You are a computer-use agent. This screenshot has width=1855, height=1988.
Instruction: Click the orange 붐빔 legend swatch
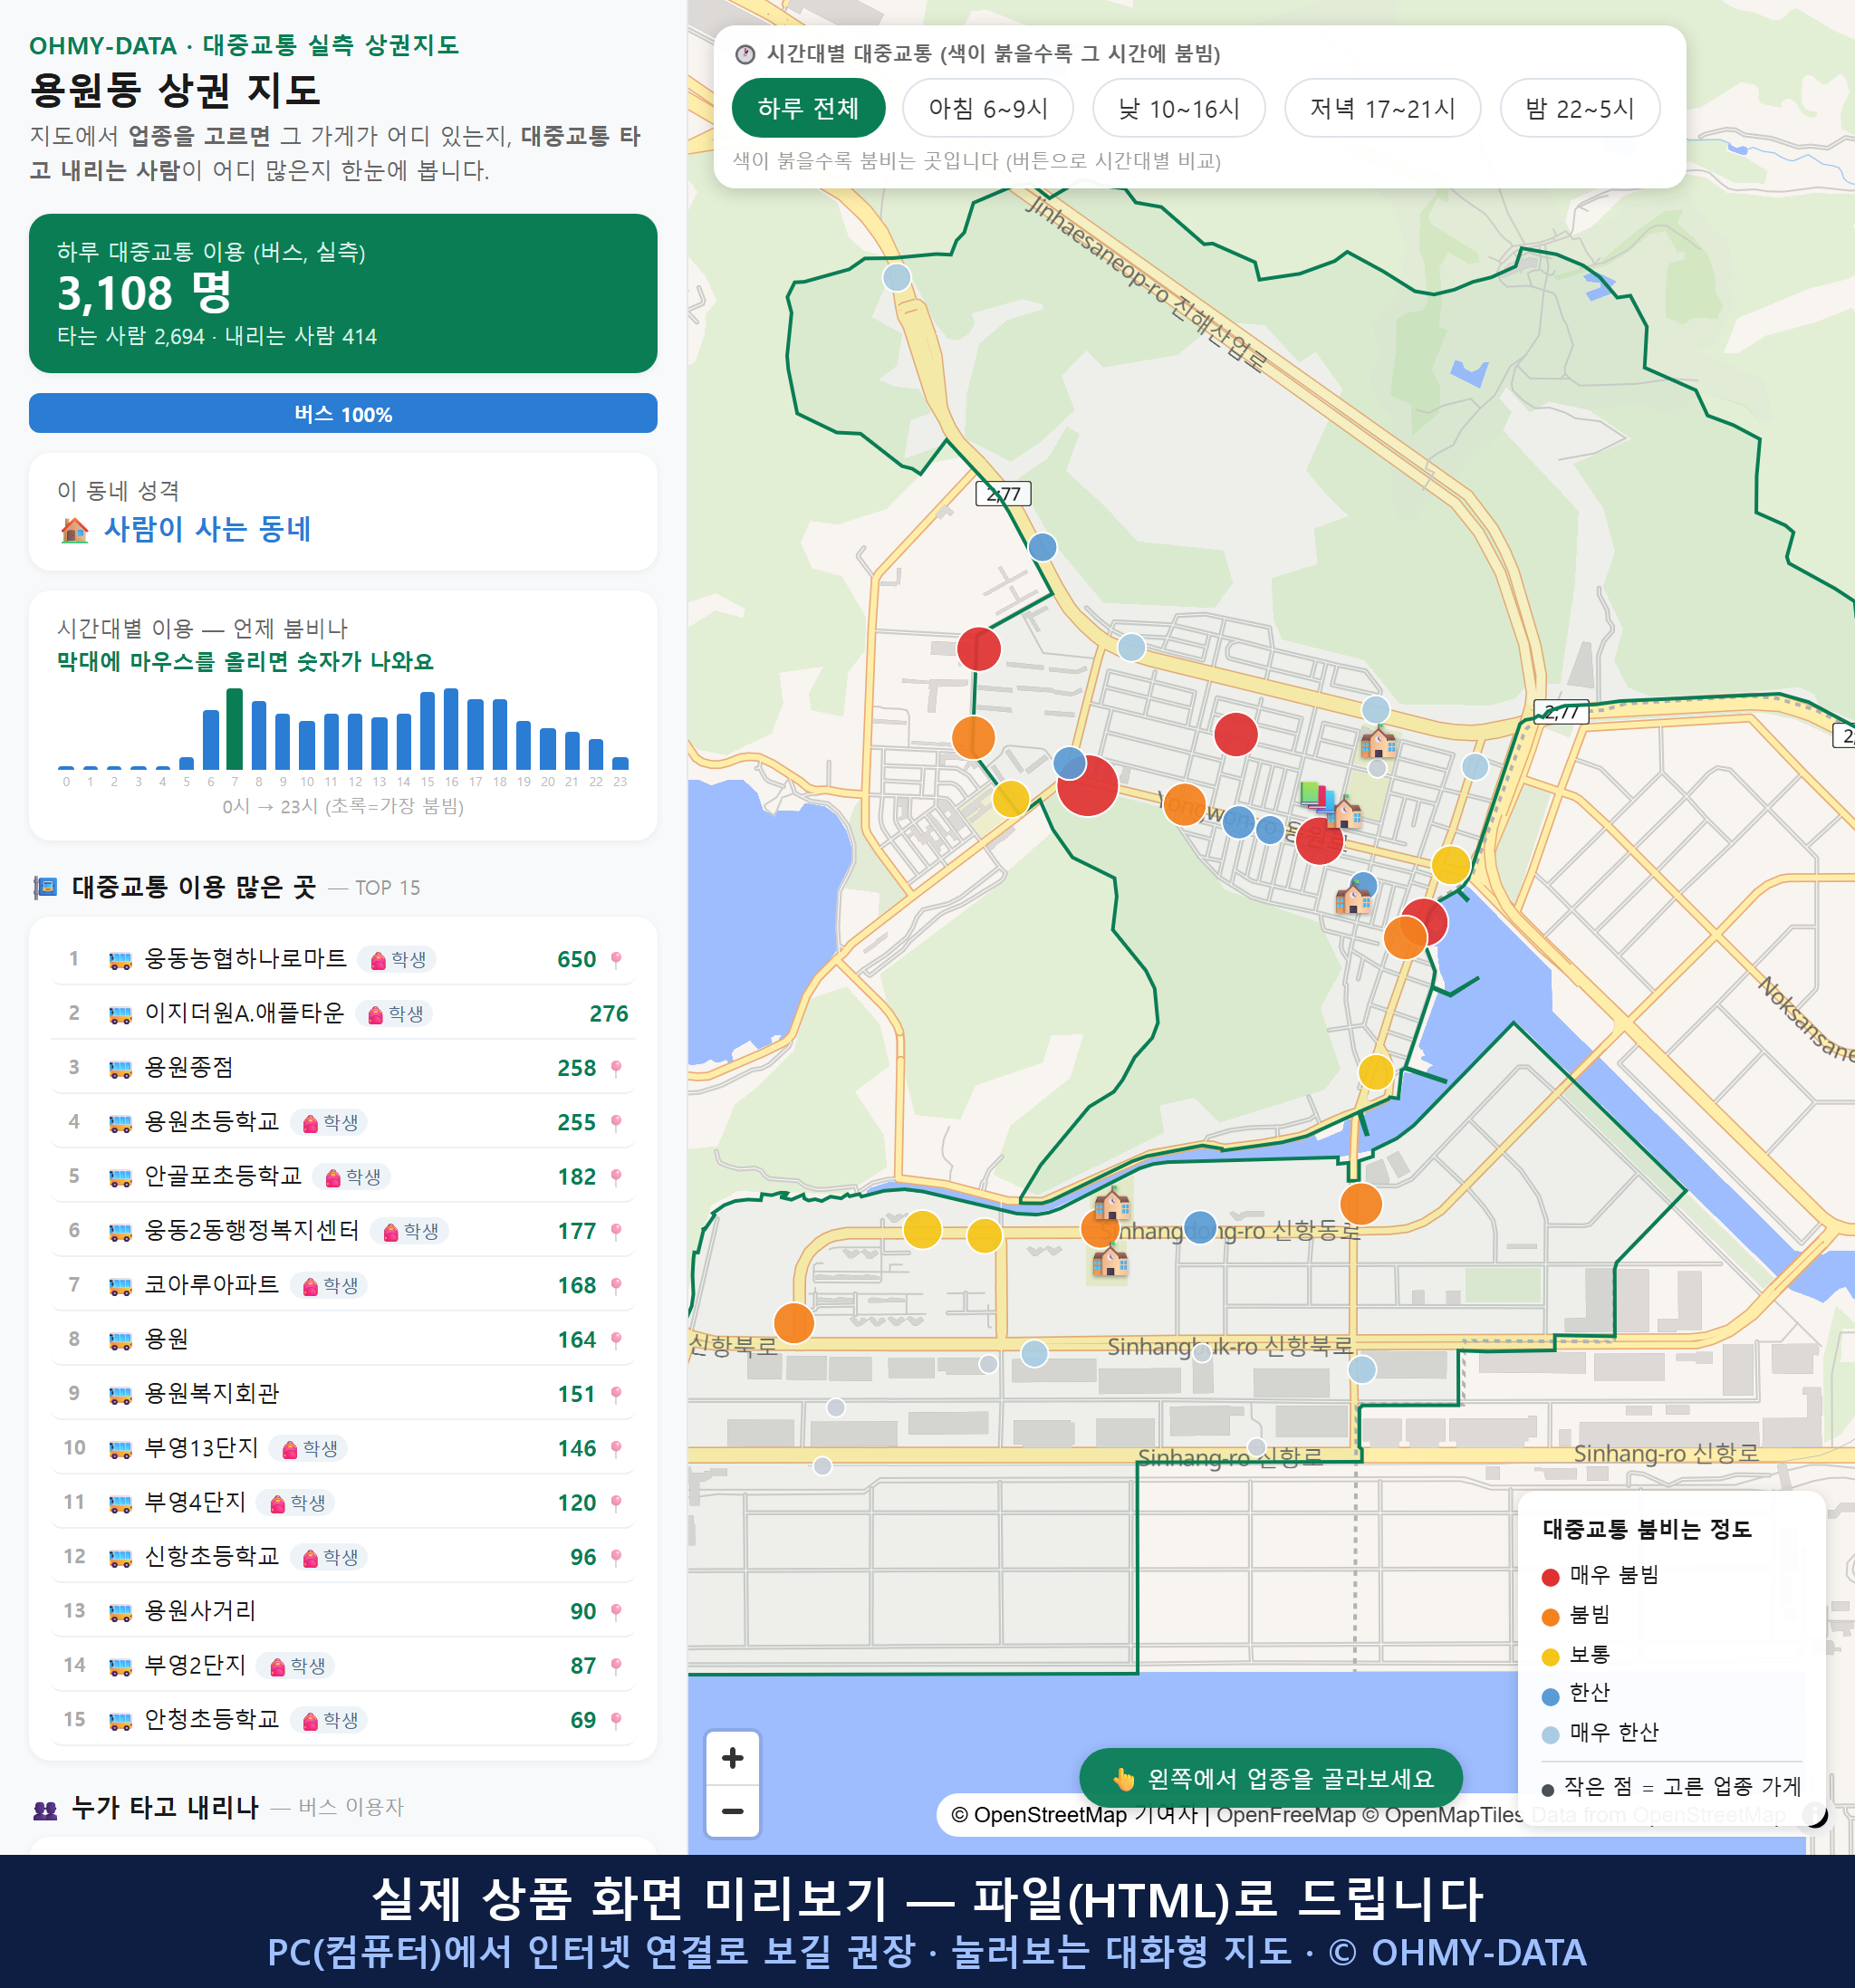coord(1551,1617)
